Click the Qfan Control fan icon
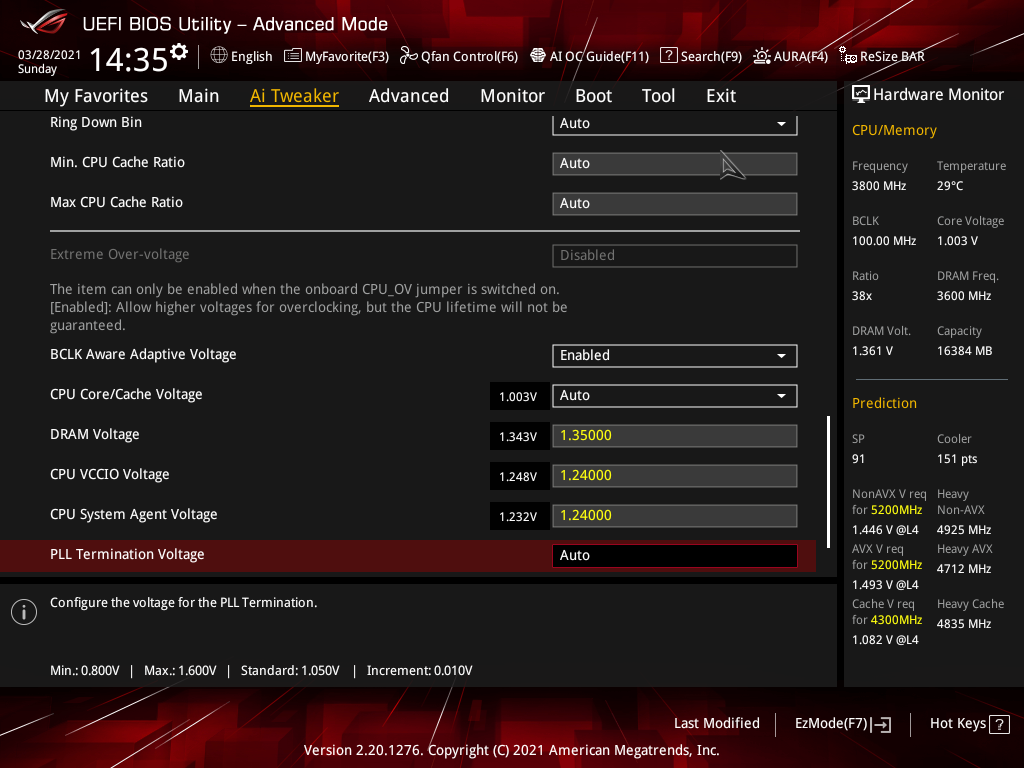Image resolution: width=1024 pixels, height=768 pixels. (409, 56)
